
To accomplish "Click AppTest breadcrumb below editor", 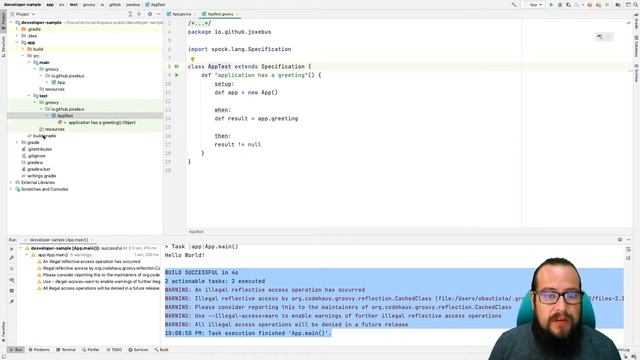I will [x=196, y=231].
